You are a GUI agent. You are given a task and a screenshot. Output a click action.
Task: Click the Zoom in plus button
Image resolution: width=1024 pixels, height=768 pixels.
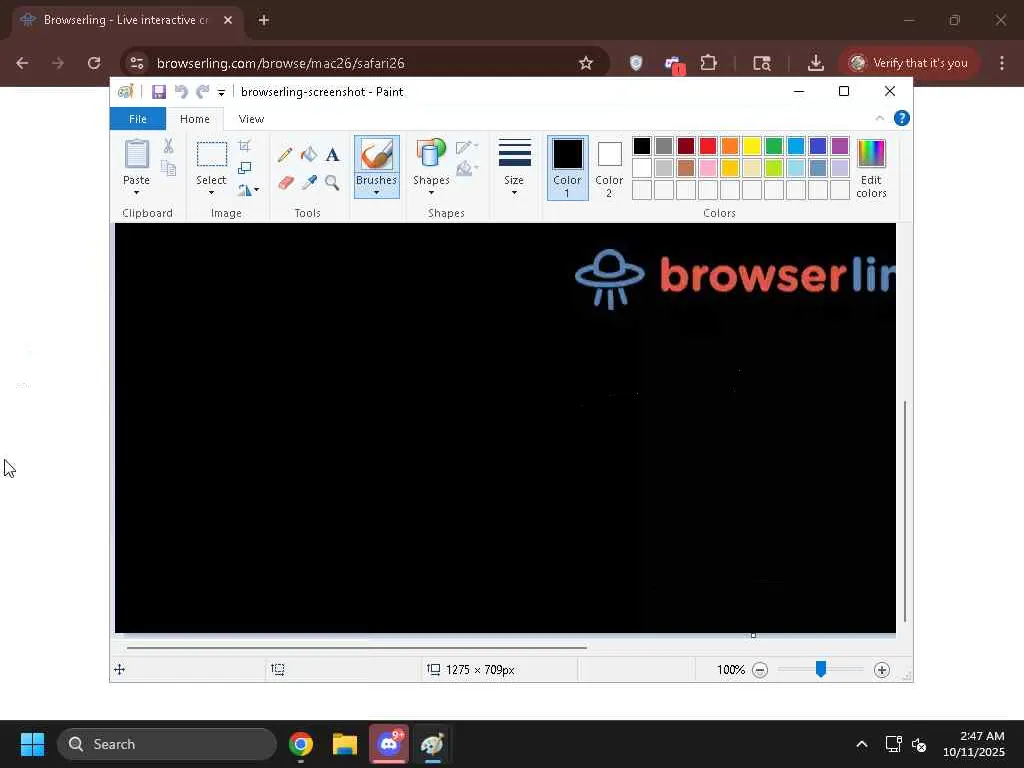[882, 670]
